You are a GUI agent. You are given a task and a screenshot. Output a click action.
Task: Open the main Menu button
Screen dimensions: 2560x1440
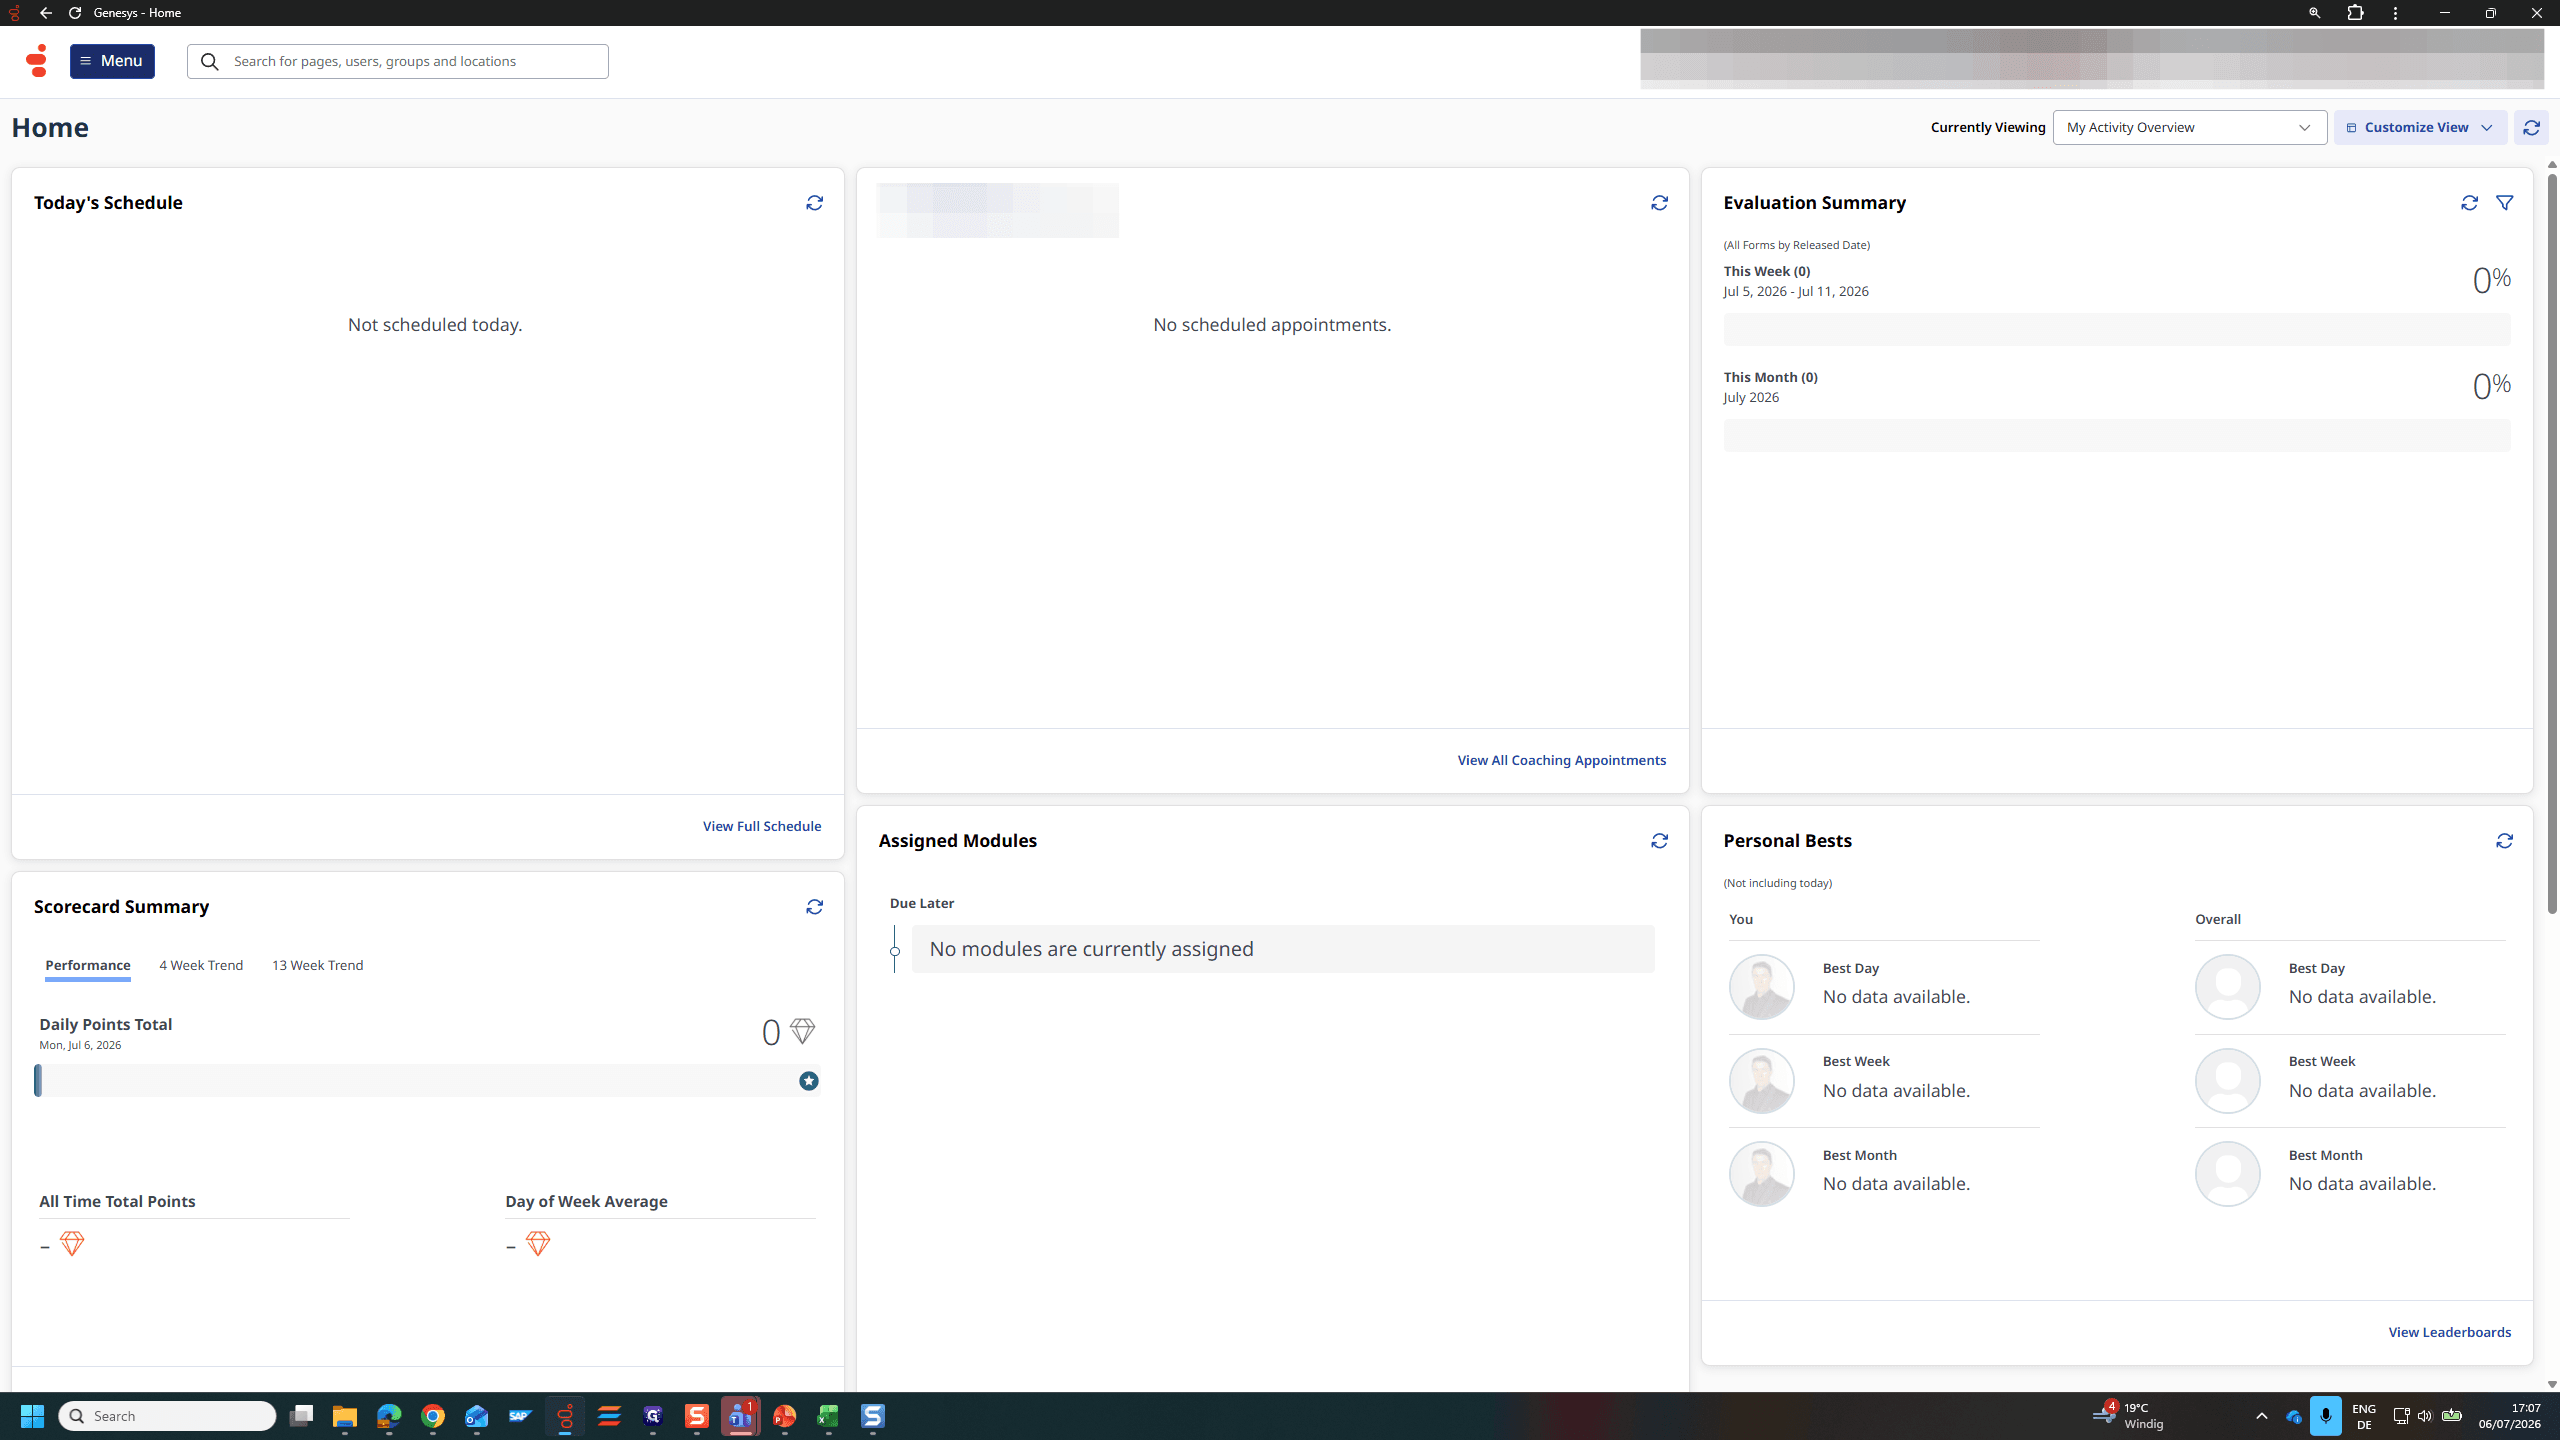pyautogui.click(x=112, y=61)
